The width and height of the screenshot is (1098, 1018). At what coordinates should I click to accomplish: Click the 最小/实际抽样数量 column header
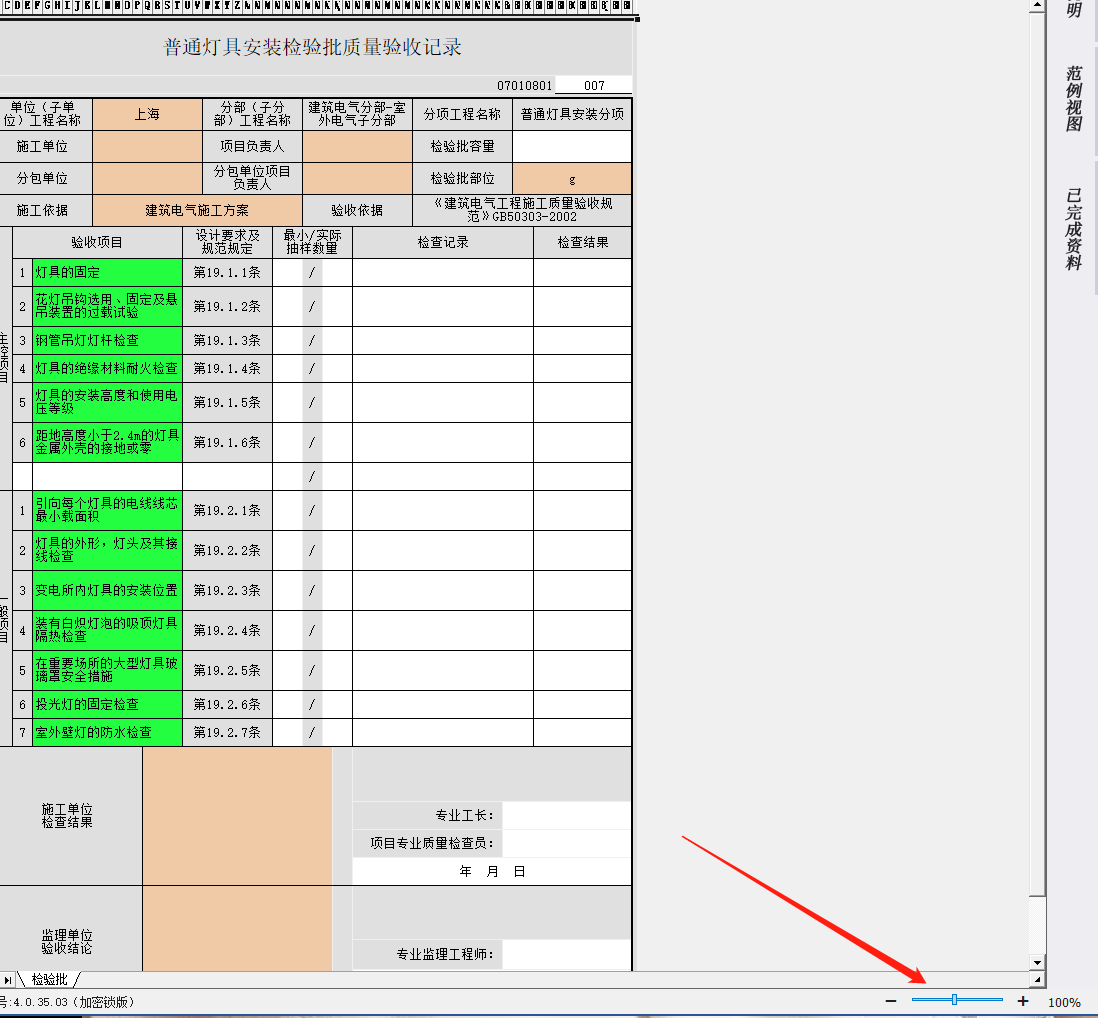point(312,242)
